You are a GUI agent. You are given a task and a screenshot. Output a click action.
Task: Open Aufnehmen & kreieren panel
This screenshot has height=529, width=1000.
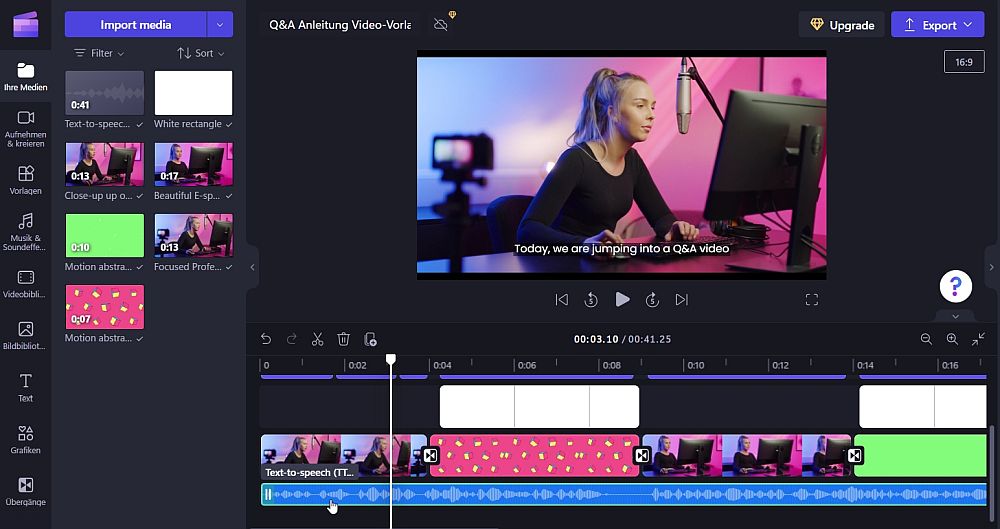click(26, 128)
